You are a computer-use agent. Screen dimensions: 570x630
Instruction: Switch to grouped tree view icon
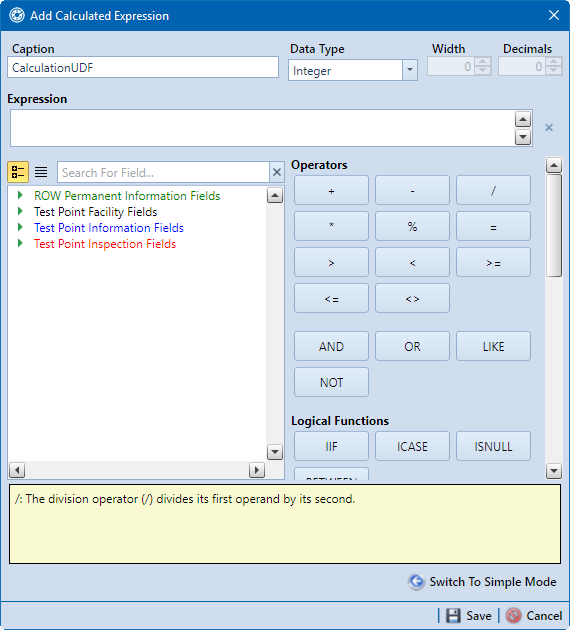tap(18, 172)
